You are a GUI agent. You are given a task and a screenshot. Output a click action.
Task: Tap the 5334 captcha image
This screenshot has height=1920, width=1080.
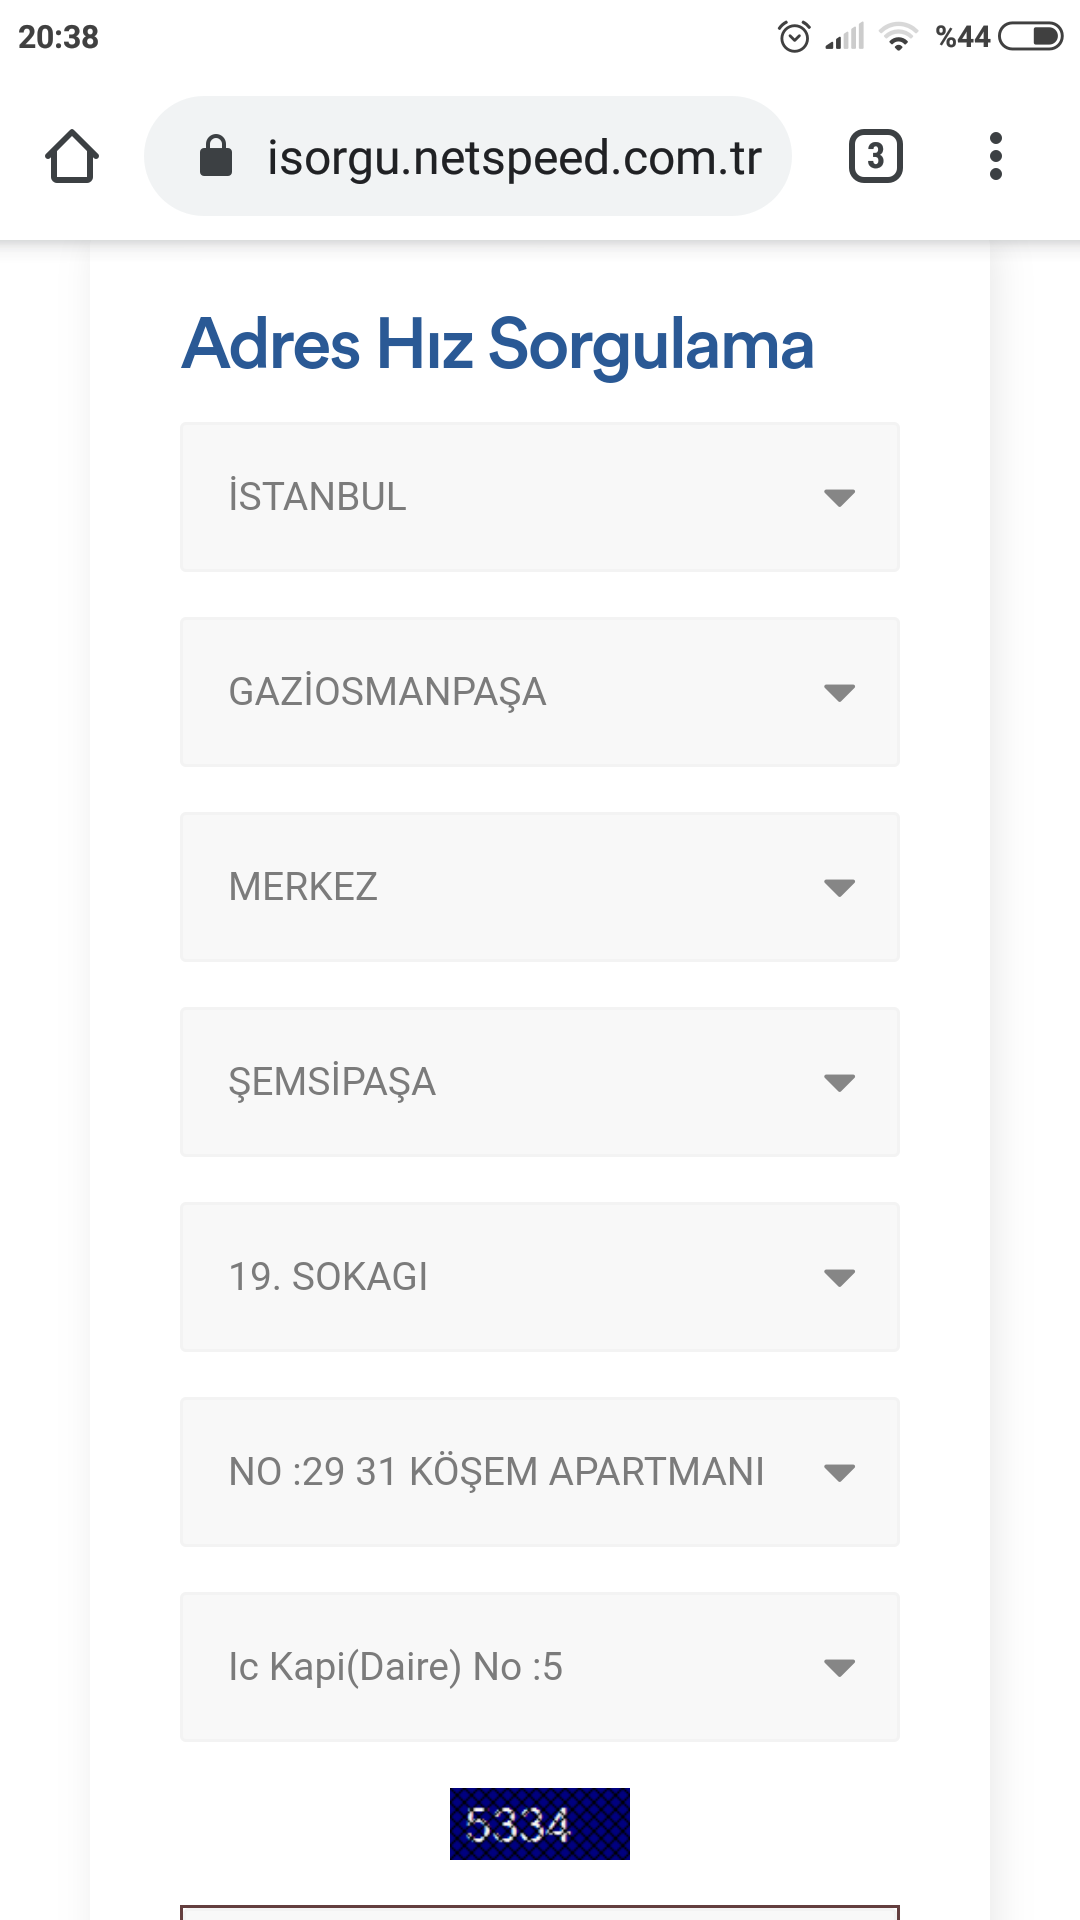pyautogui.click(x=540, y=1824)
